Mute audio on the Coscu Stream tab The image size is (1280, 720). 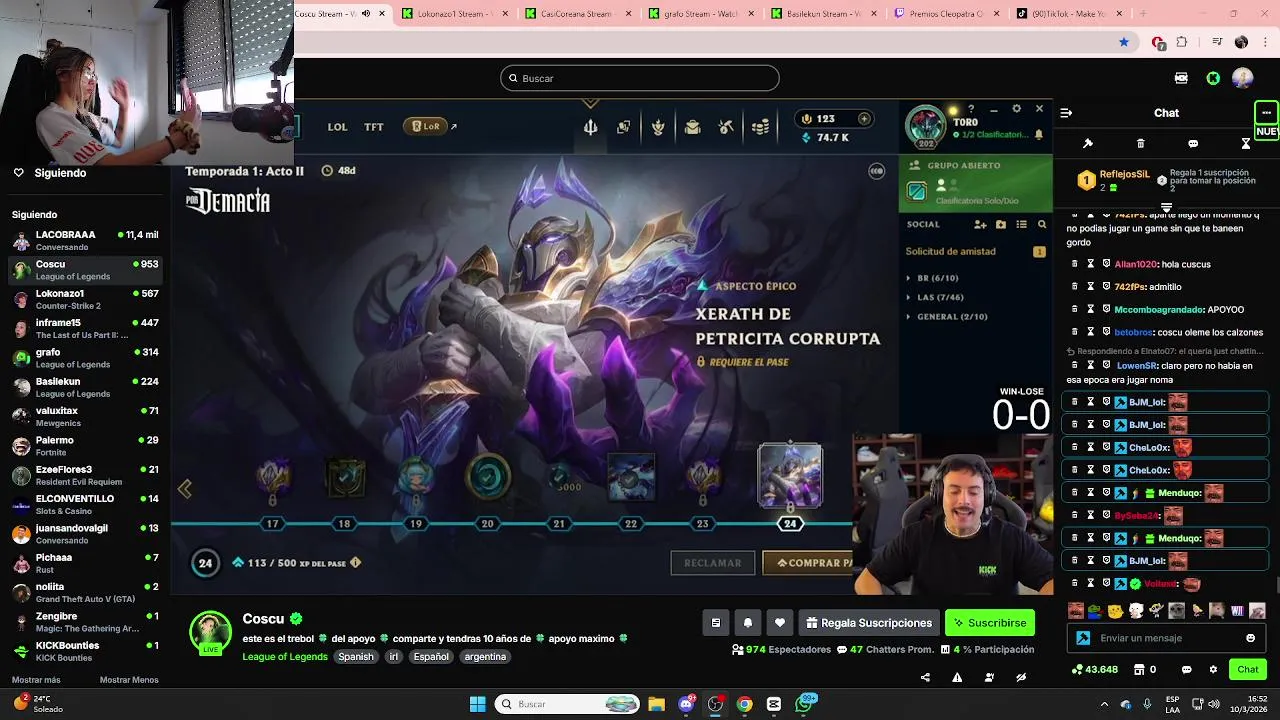365,14
